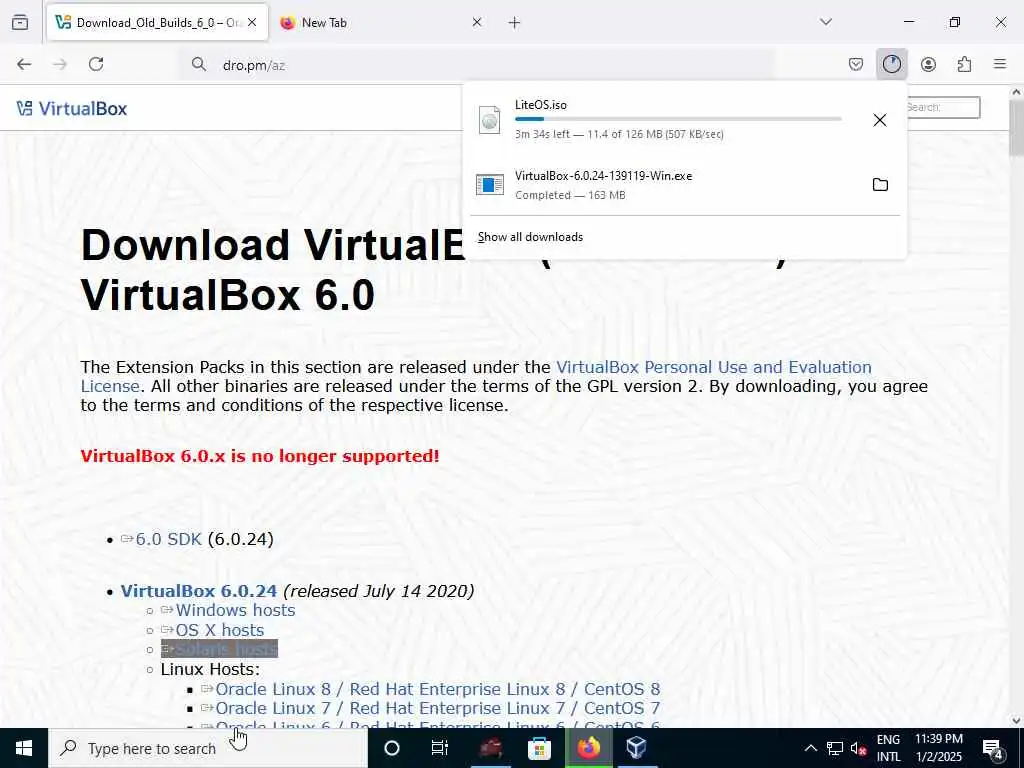Open Microsoft Store from taskbar
The image size is (1024, 768).
[x=539, y=748]
